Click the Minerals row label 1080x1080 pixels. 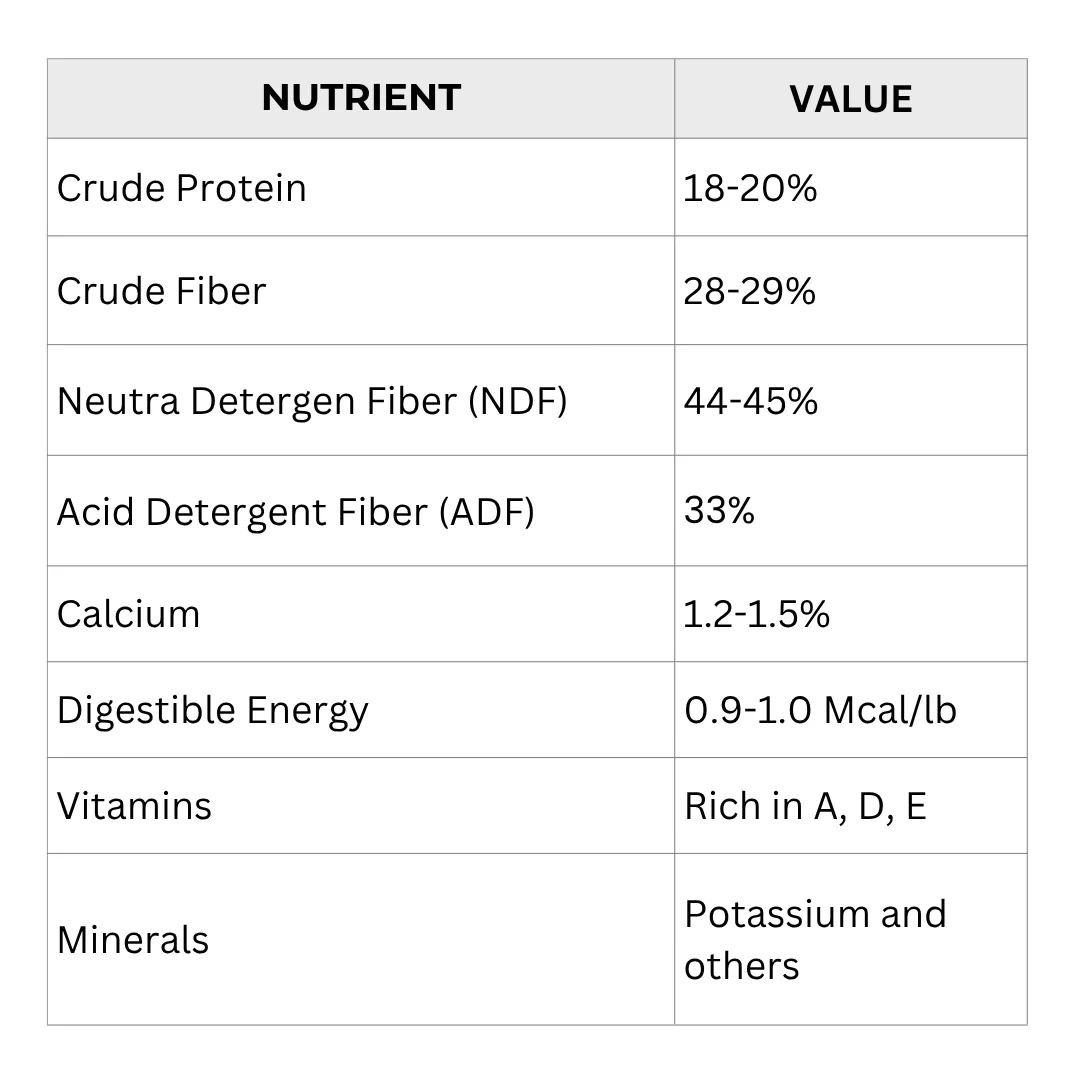132,940
